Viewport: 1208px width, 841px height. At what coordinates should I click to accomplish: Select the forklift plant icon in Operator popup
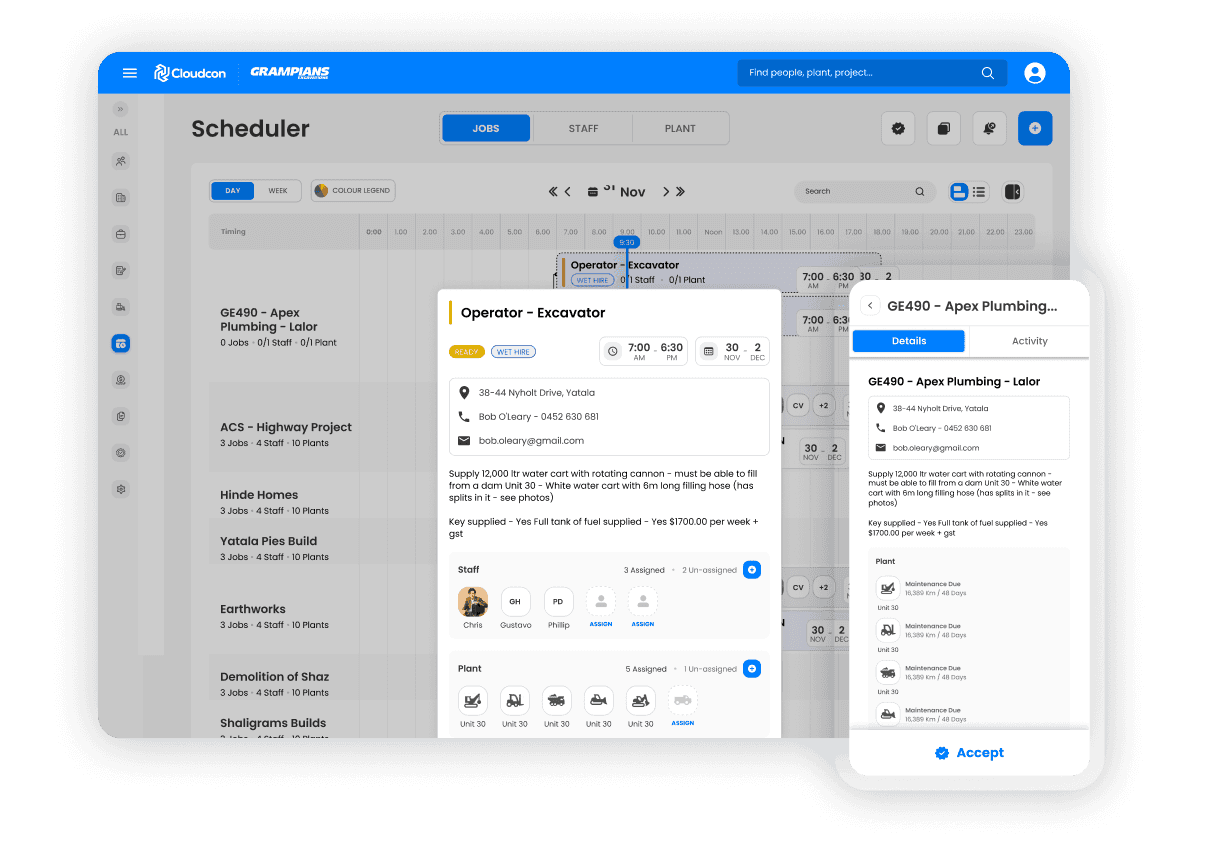515,700
